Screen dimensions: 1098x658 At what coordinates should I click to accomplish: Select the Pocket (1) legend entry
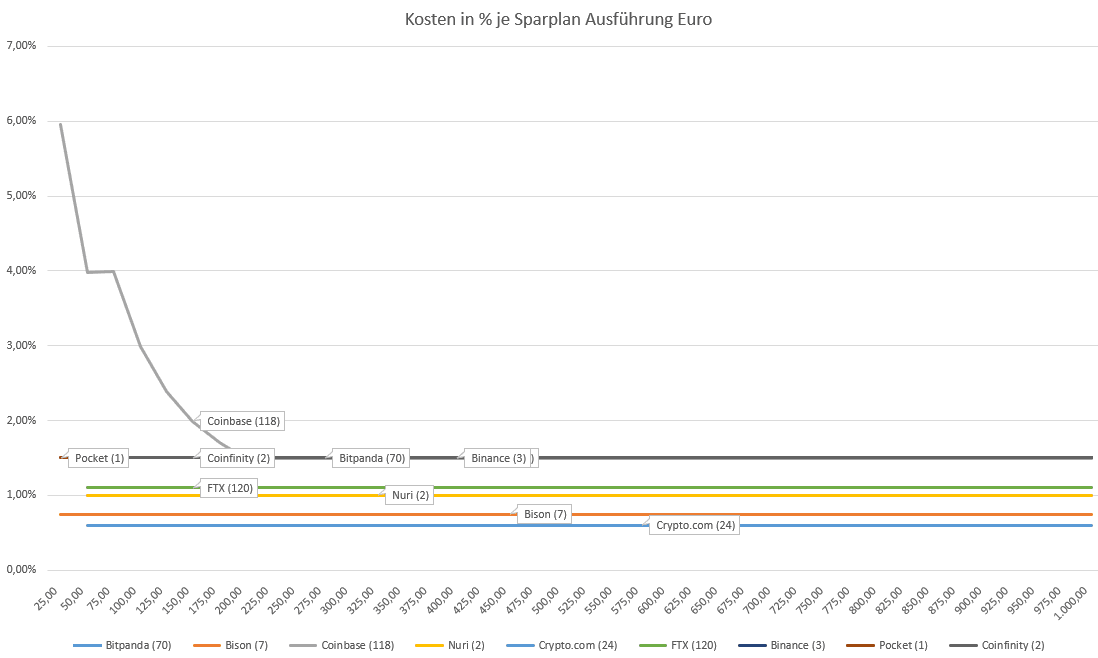click(887, 645)
